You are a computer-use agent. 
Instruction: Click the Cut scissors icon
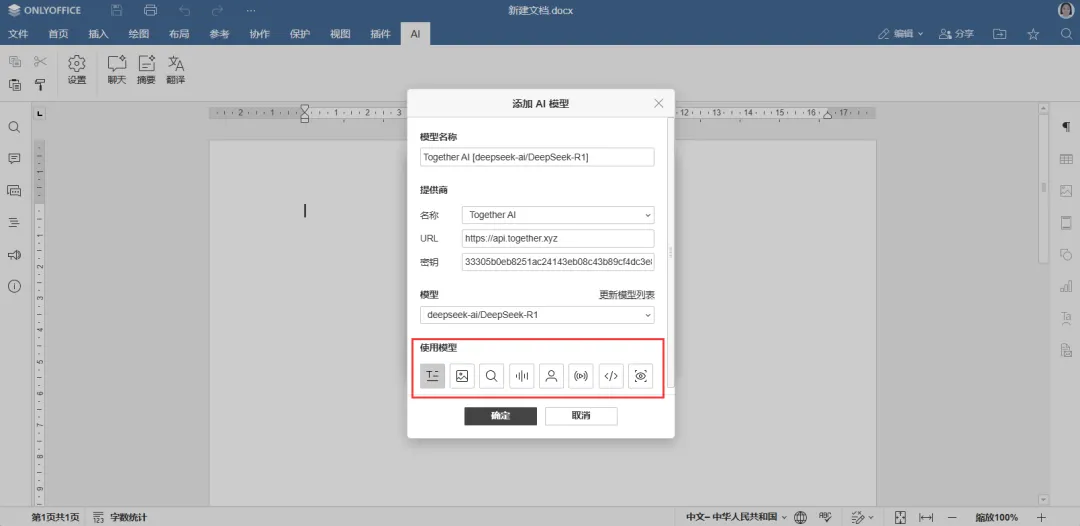pos(40,62)
